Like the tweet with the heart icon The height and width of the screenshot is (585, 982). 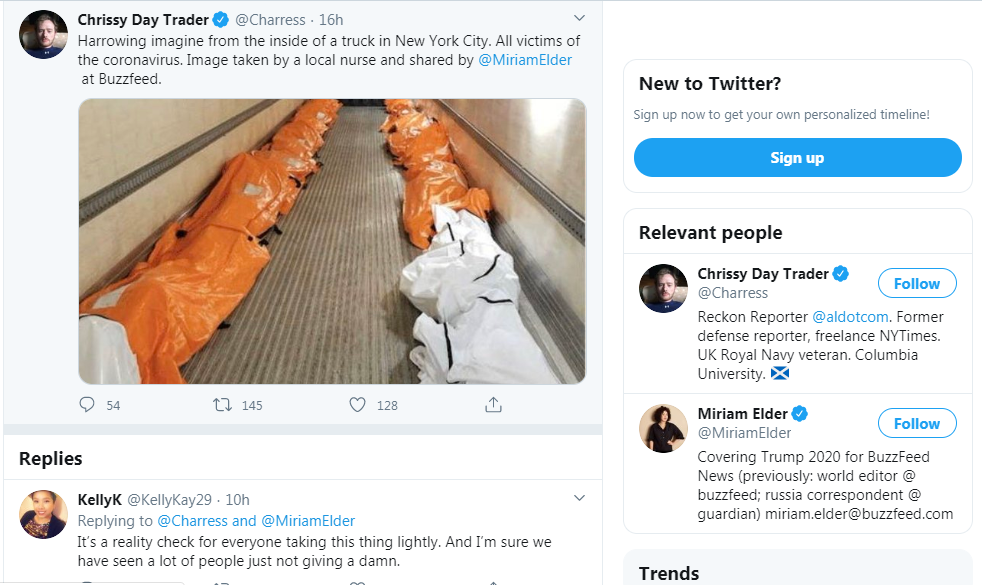[357, 405]
